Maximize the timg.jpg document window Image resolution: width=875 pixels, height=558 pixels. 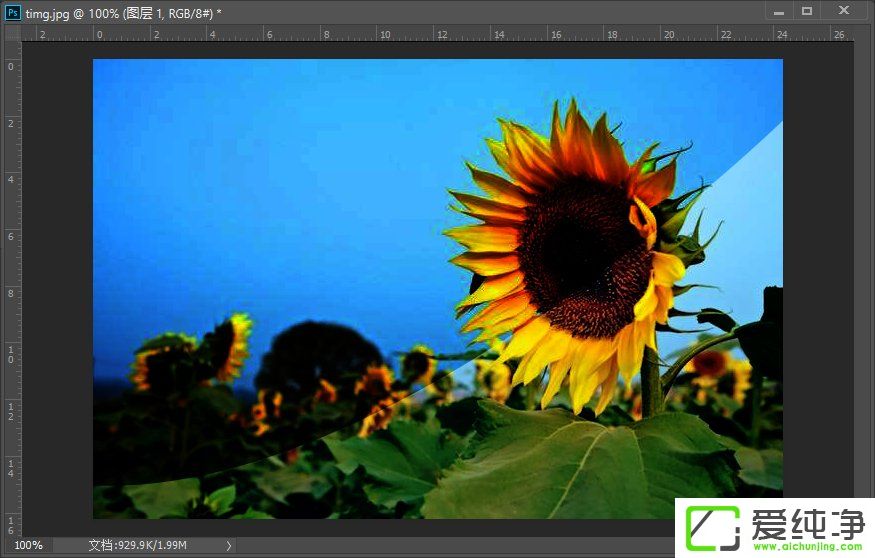(807, 11)
